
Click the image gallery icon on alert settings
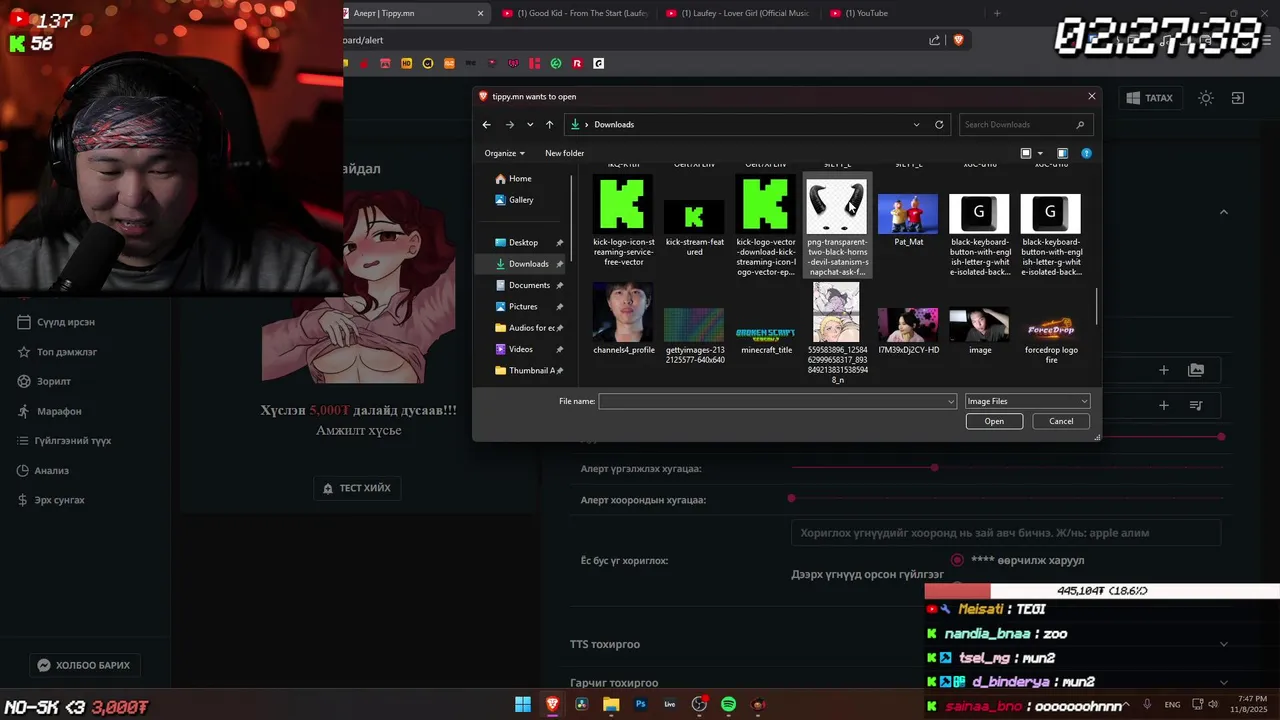(x=1196, y=370)
